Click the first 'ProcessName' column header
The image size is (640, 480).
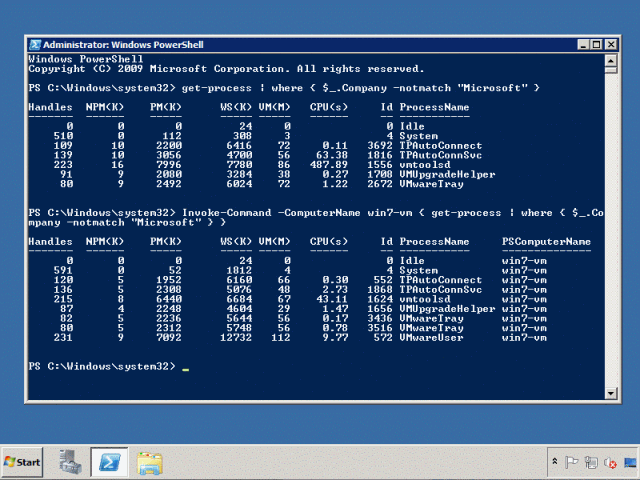tap(434, 107)
